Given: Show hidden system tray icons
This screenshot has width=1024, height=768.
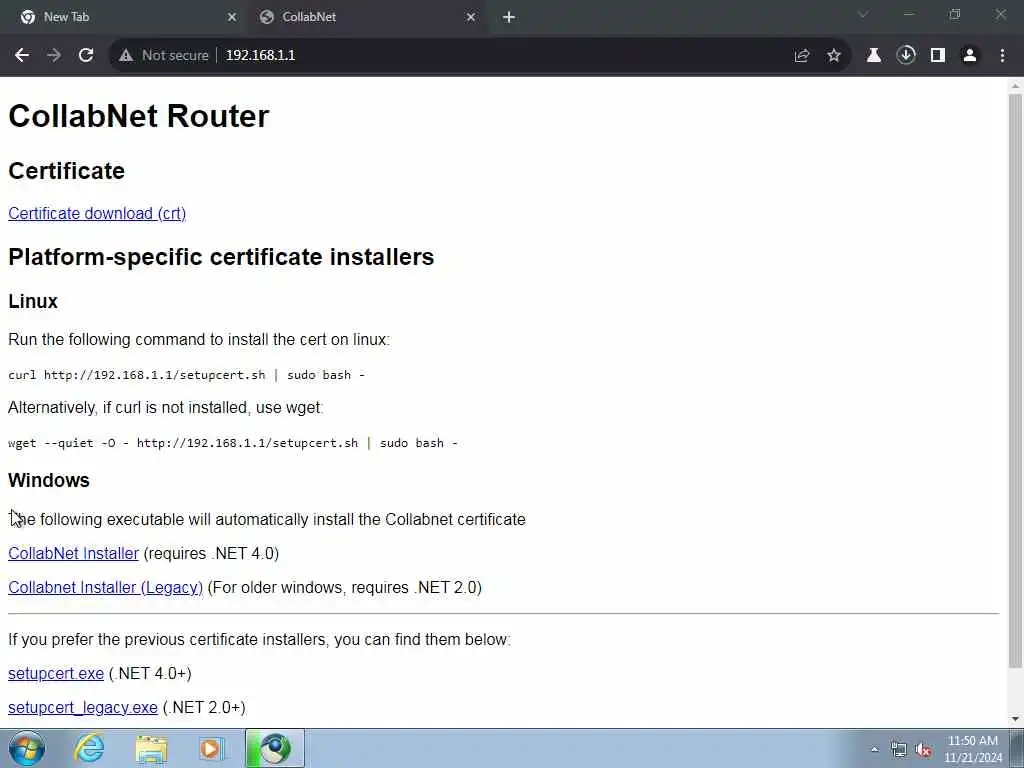Looking at the screenshot, I should click(x=874, y=749).
